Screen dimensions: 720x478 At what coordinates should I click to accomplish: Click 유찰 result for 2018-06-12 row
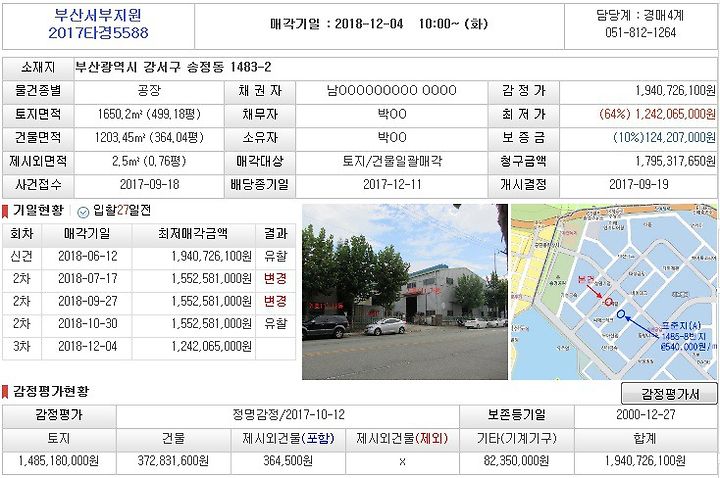[275, 256]
